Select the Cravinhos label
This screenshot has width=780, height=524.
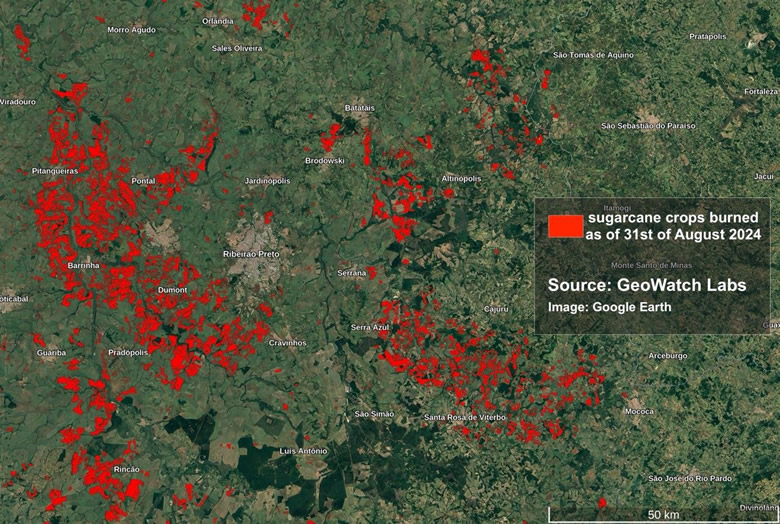pyautogui.click(x=287, y=343)
